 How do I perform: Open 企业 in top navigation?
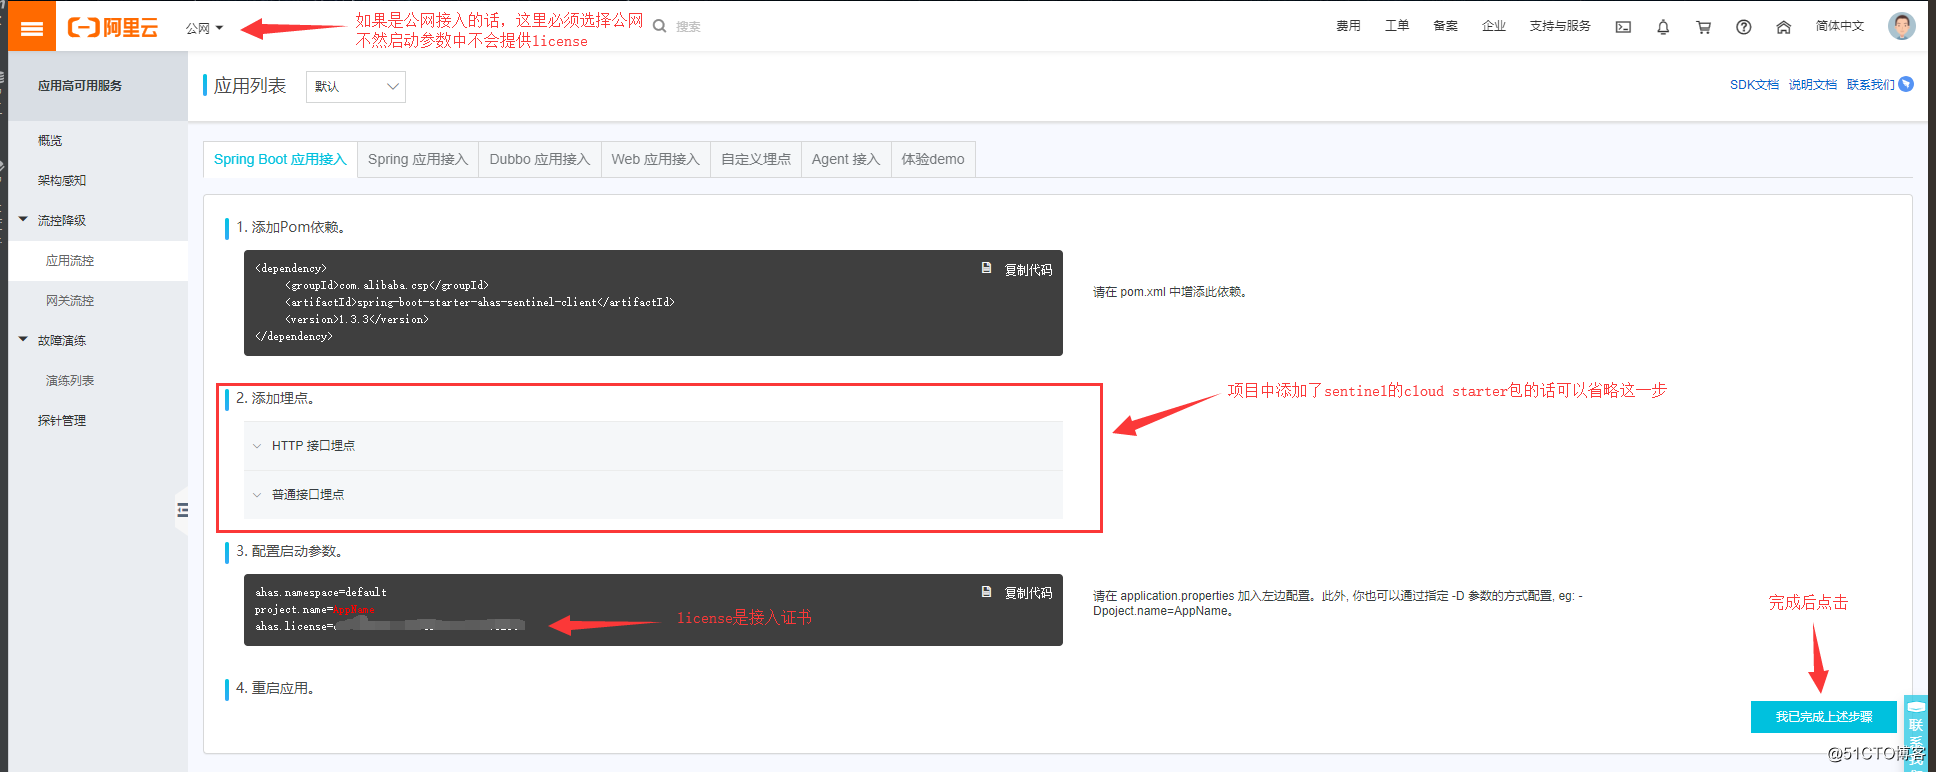1494,26
